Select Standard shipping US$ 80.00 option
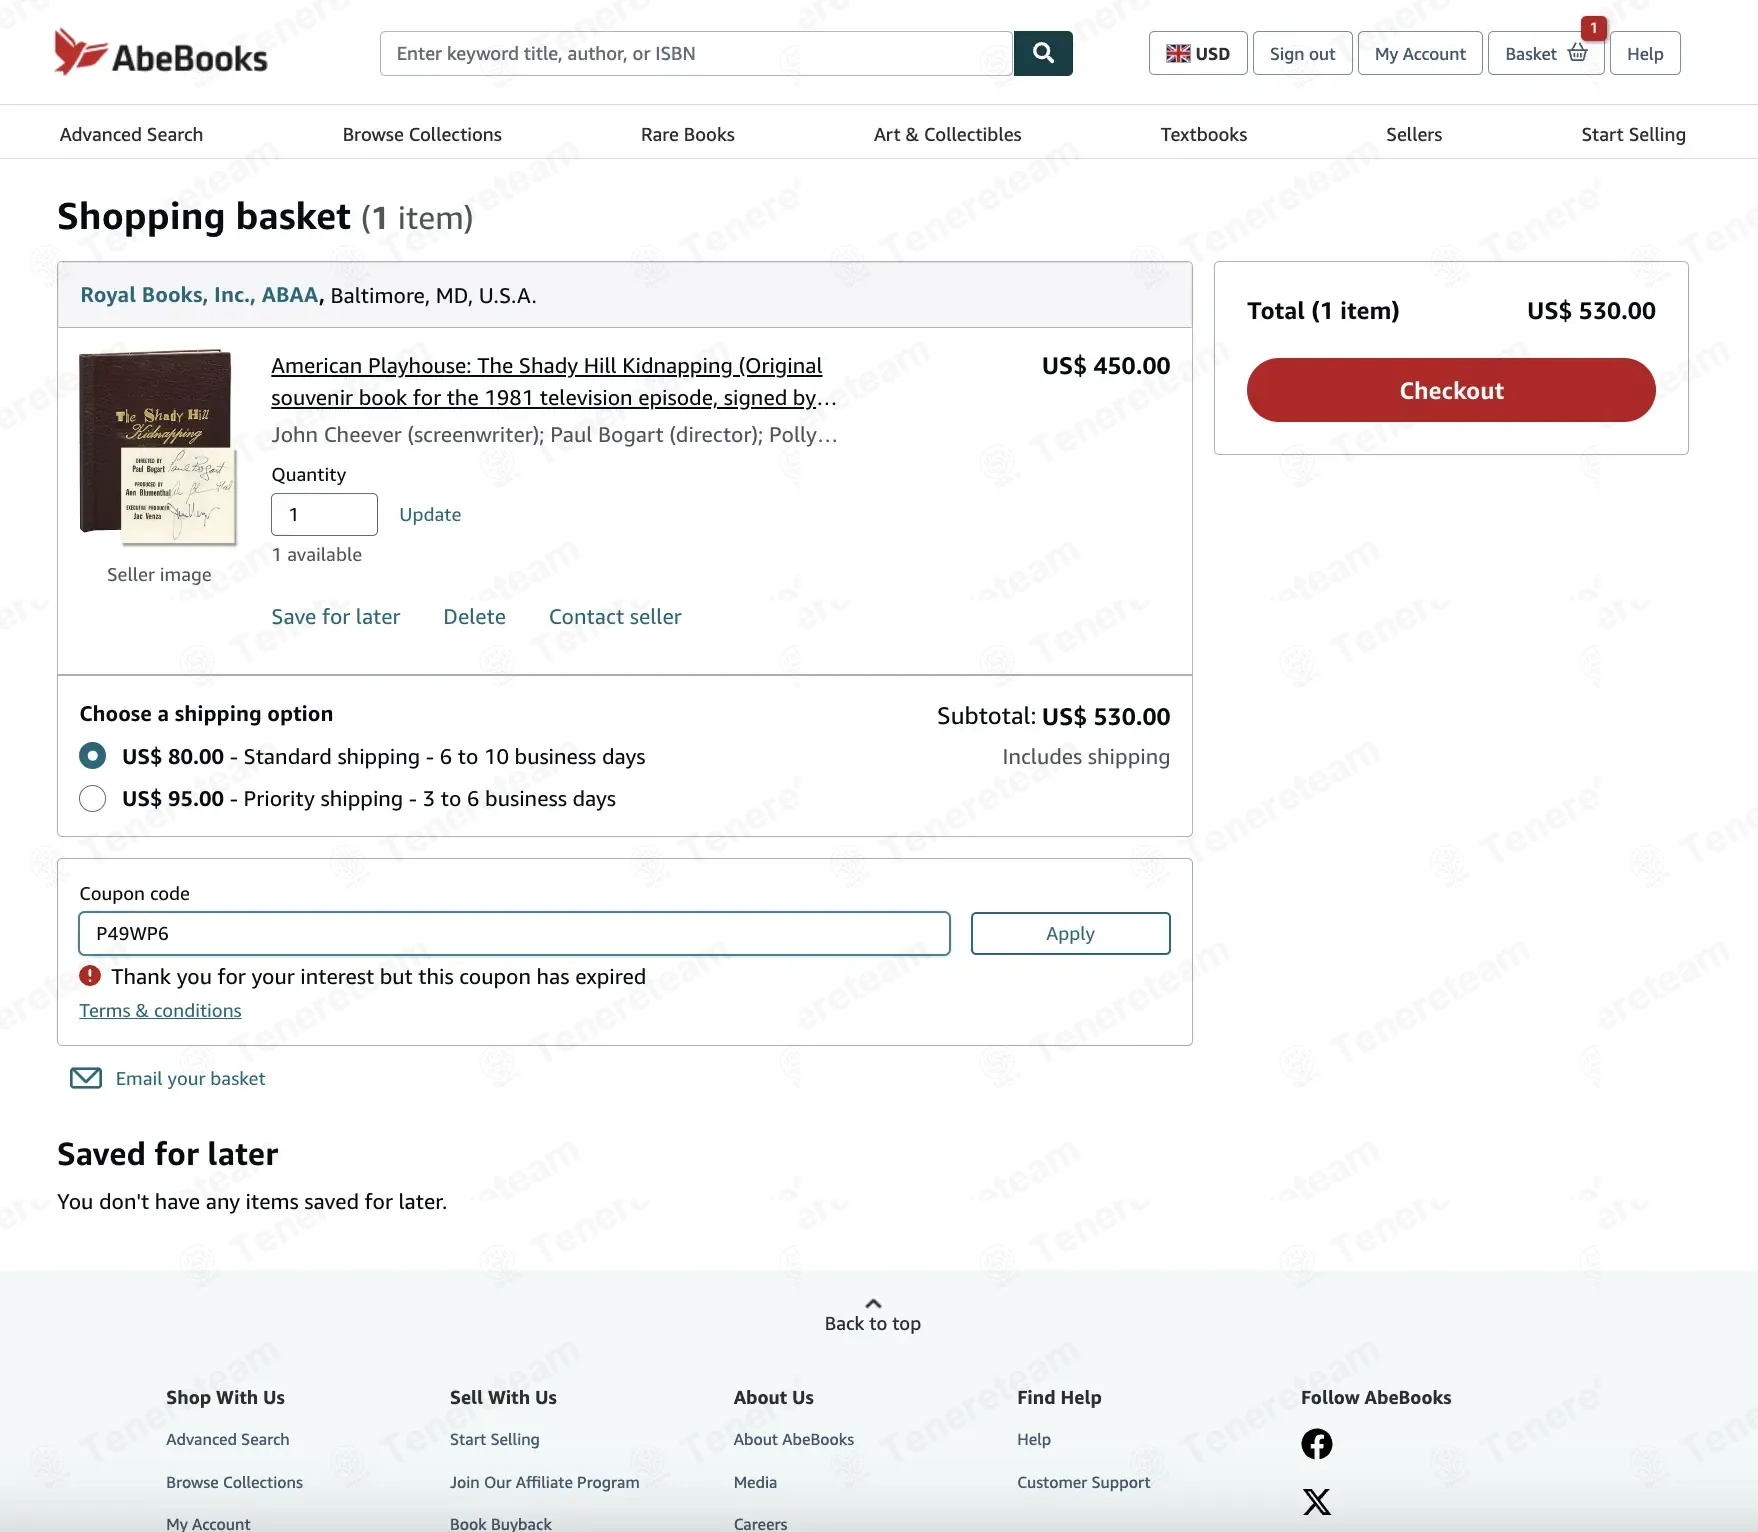The image size is (1758, 1532). coord(93,756)
